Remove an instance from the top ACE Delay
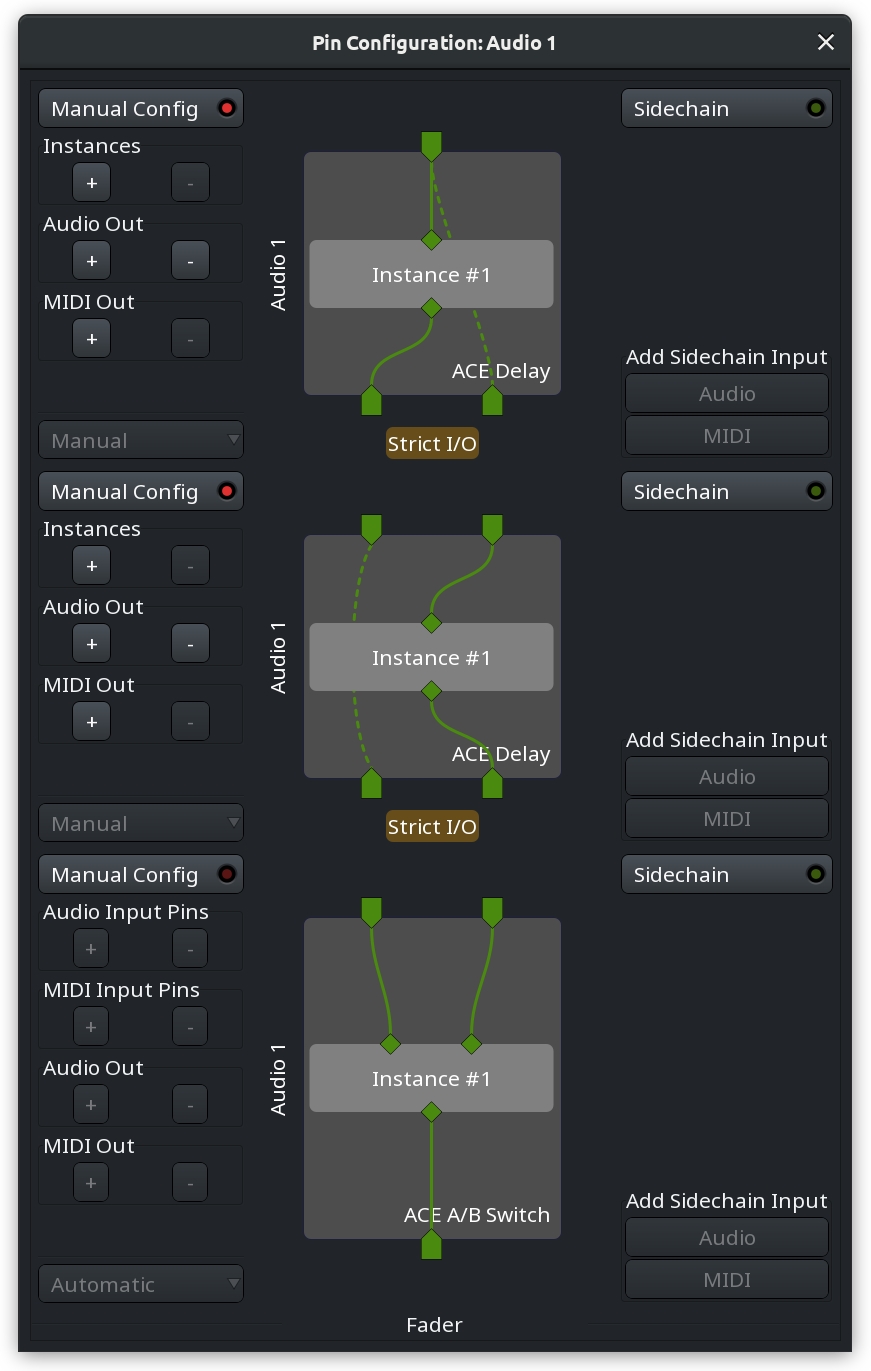 [190, 183]
